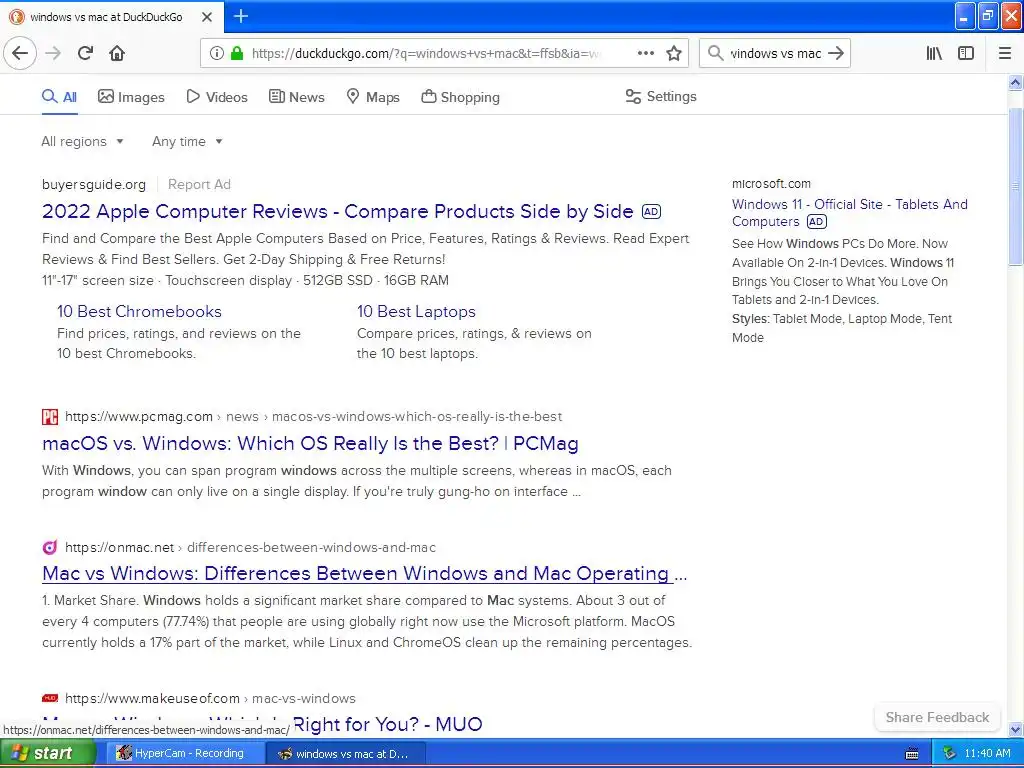Open macOS vs. Windows PCMag result
Screen dimensions: 1024x768
(310, 443)
